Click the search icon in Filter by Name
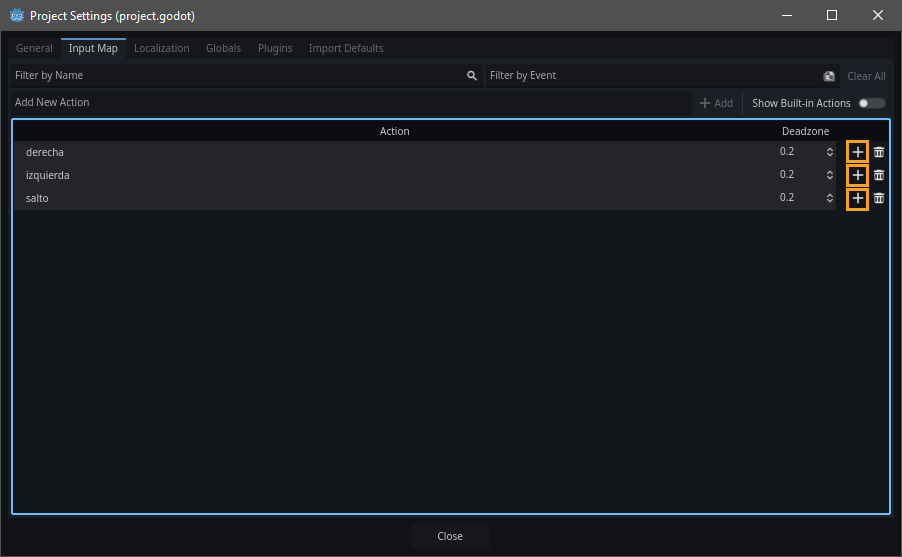Screen dimensions: 902x557 [x=472, y=76]
